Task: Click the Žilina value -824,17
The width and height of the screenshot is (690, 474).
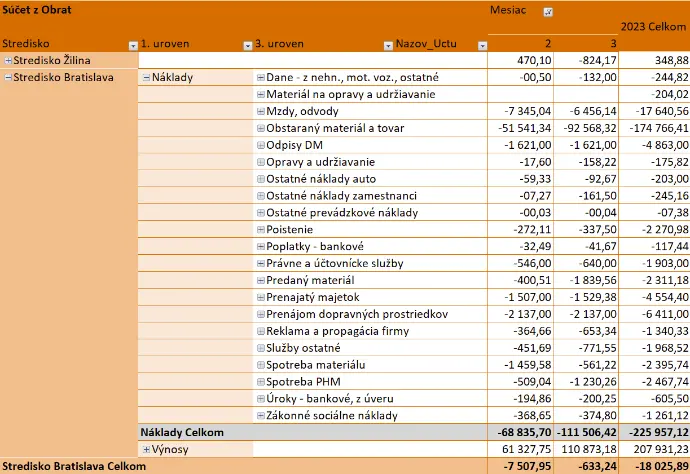Action: point(598,61)
